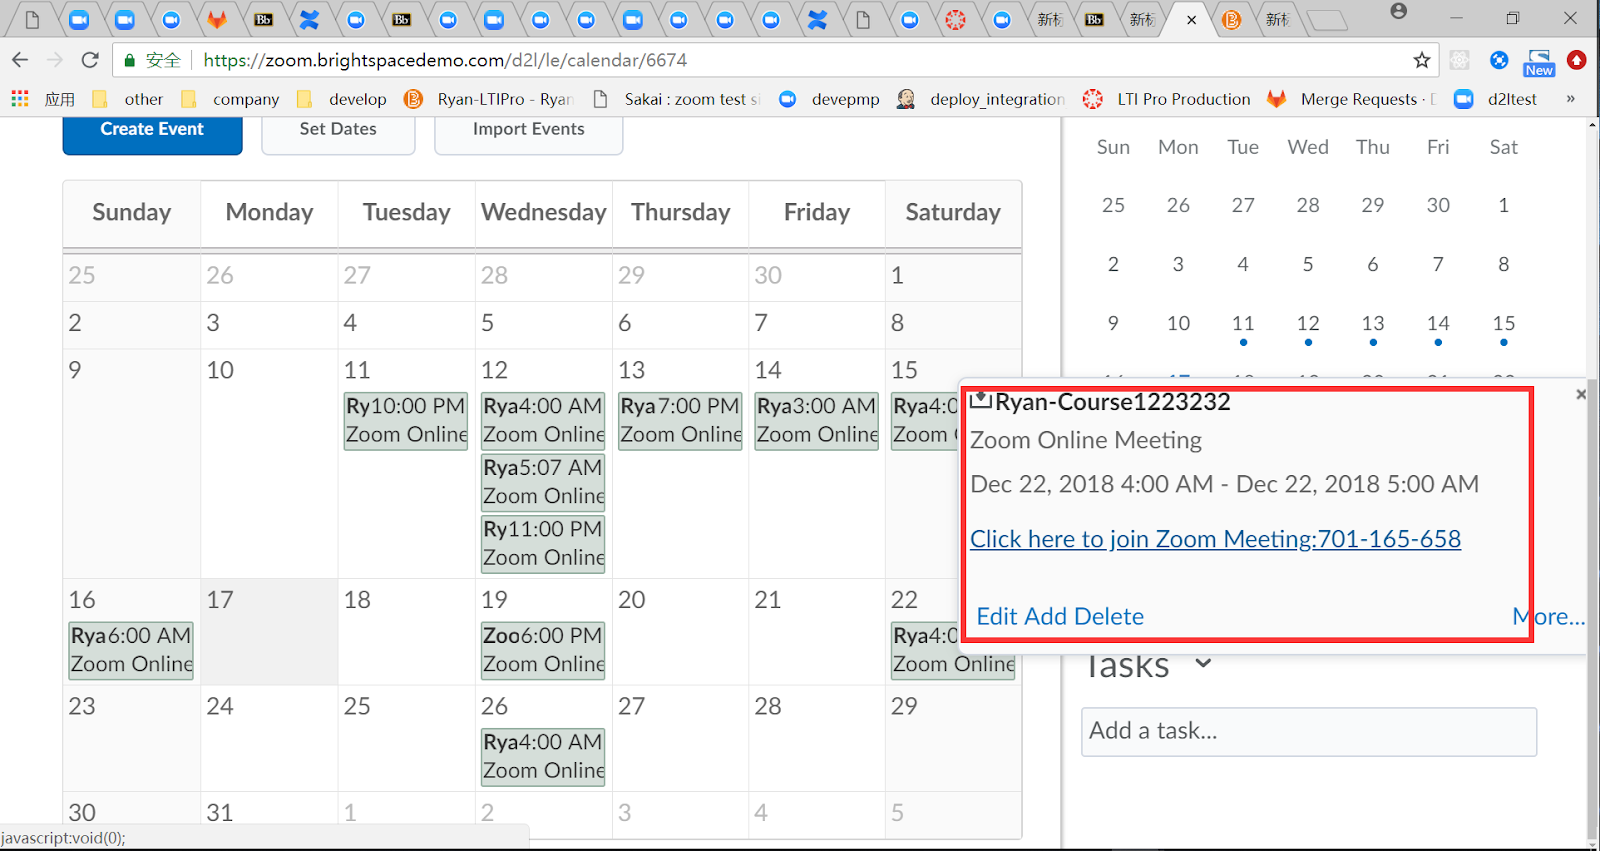Open the Merge Requests bookmark

point(1352,99)
